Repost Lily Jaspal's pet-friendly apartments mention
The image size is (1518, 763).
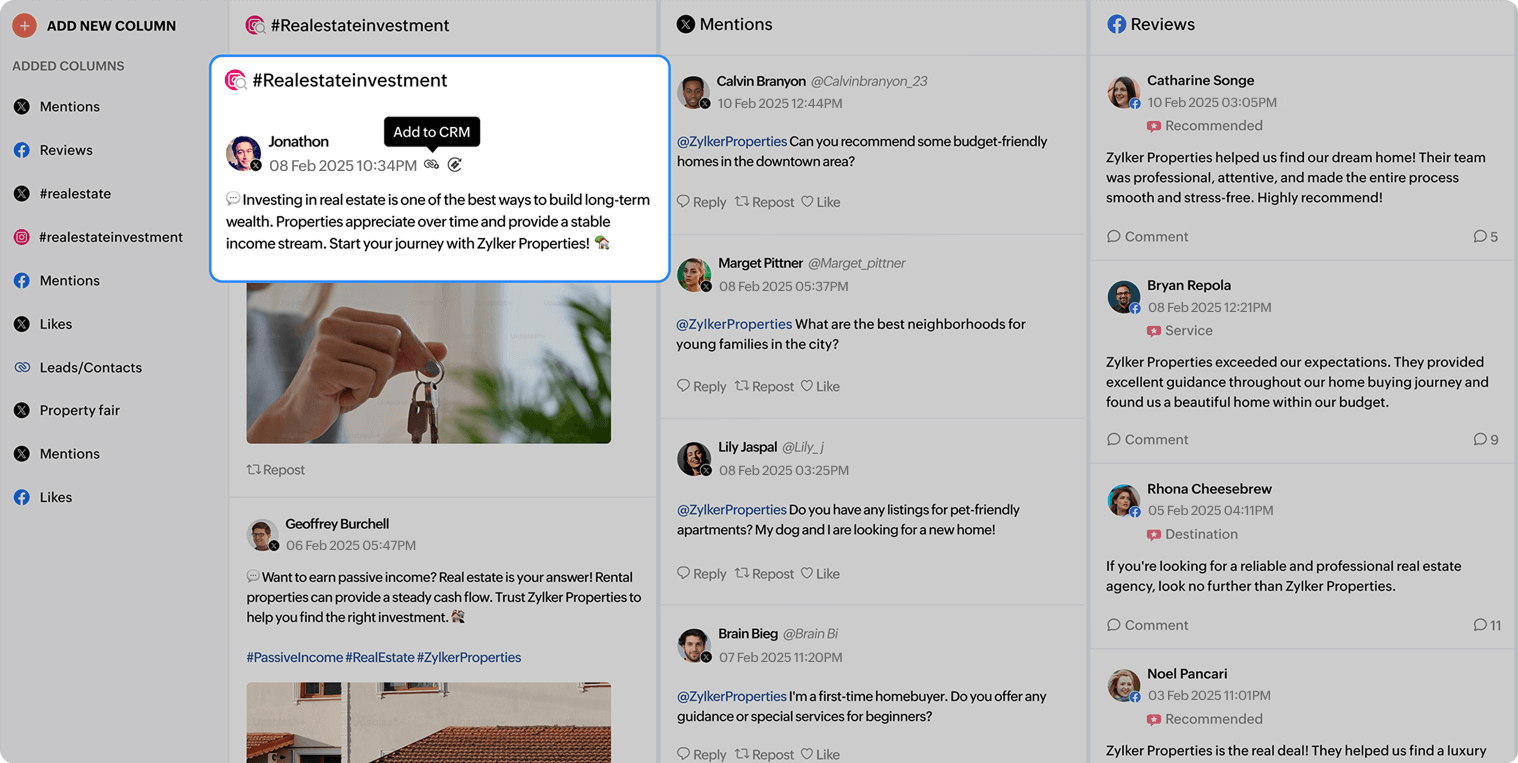point(764,574)
